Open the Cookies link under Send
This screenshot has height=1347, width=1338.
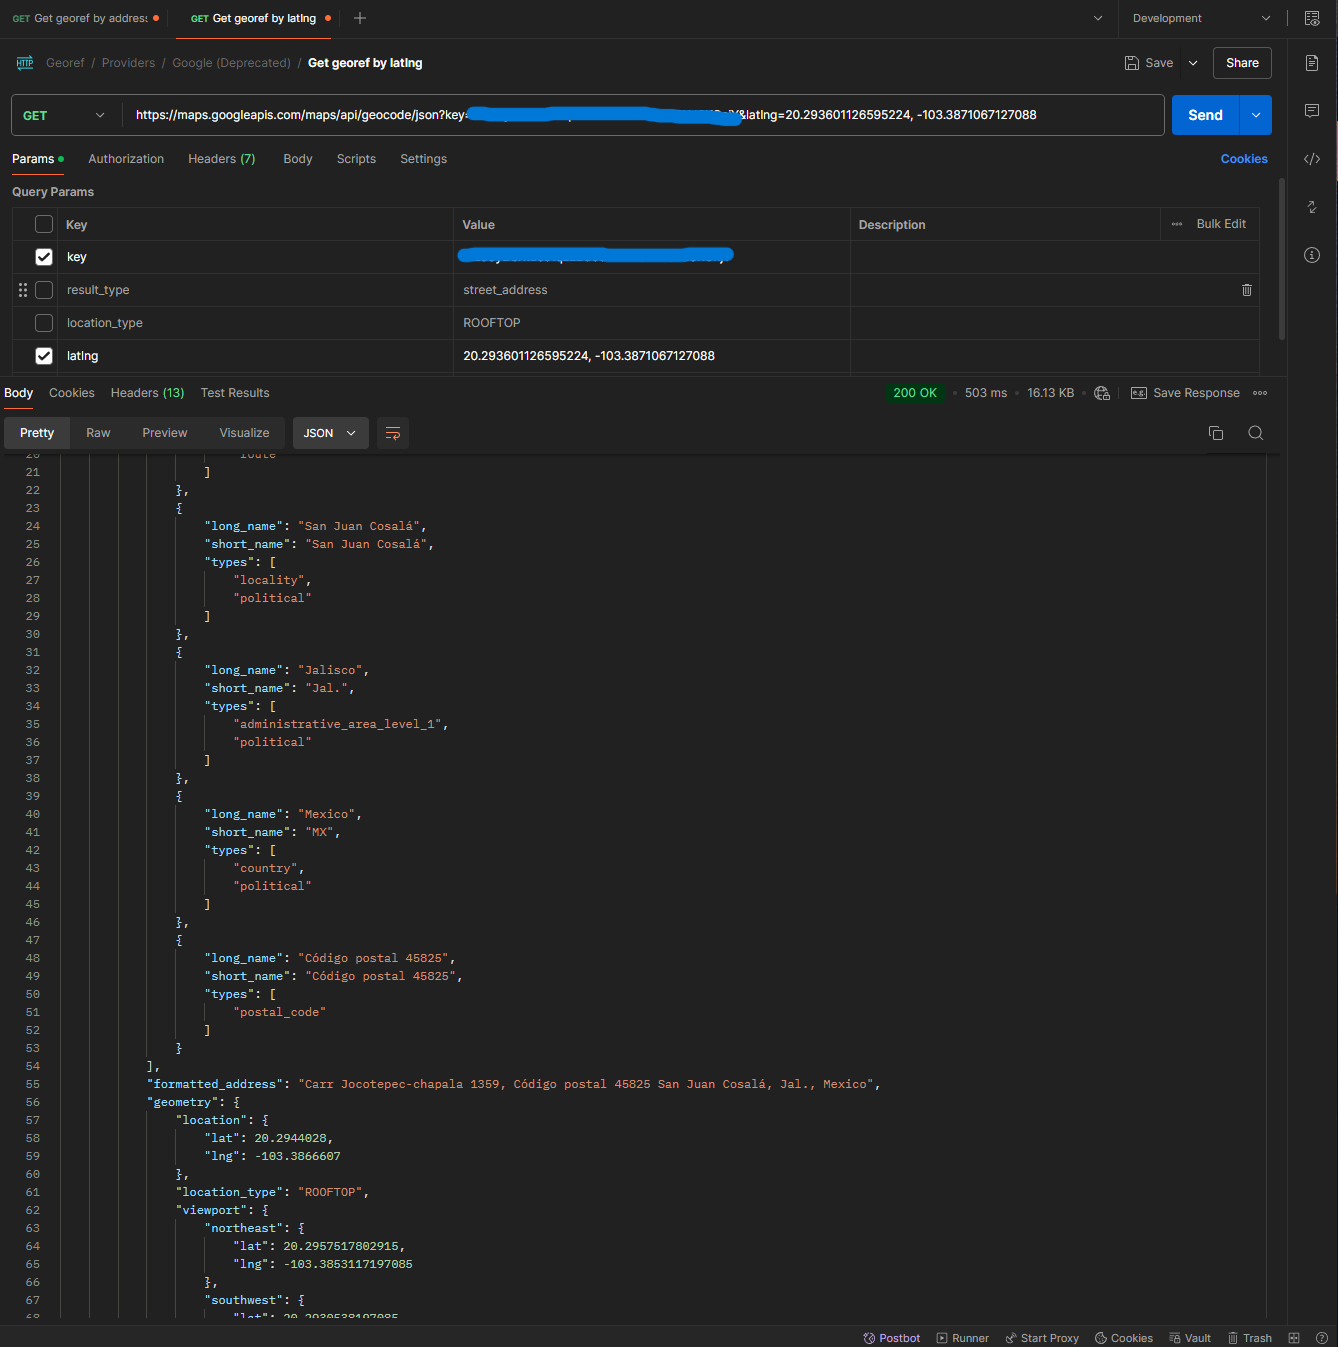pyautogui.click(x=1243, y=159)
